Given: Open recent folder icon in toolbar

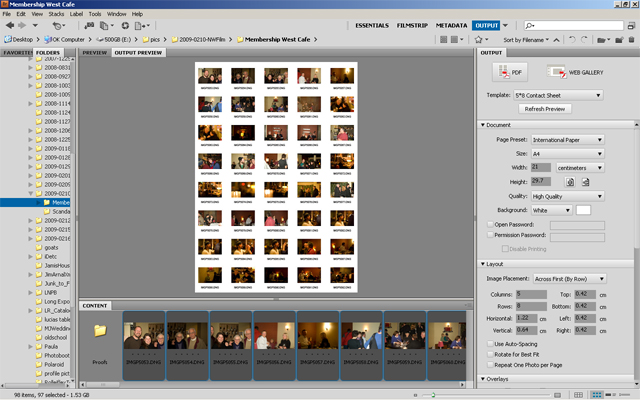Looking at the screenshot, I should [x=601, y=40].
